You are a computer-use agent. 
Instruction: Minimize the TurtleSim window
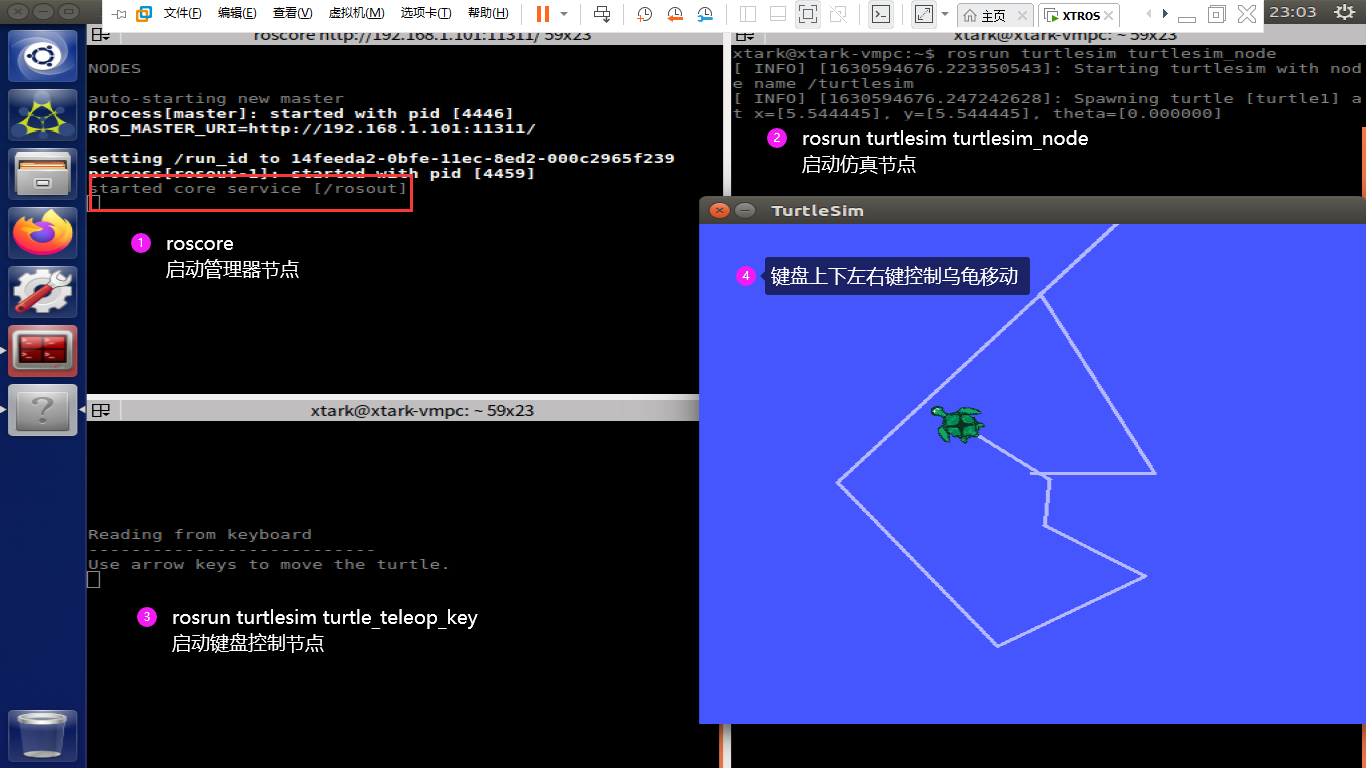coord(745,210)
